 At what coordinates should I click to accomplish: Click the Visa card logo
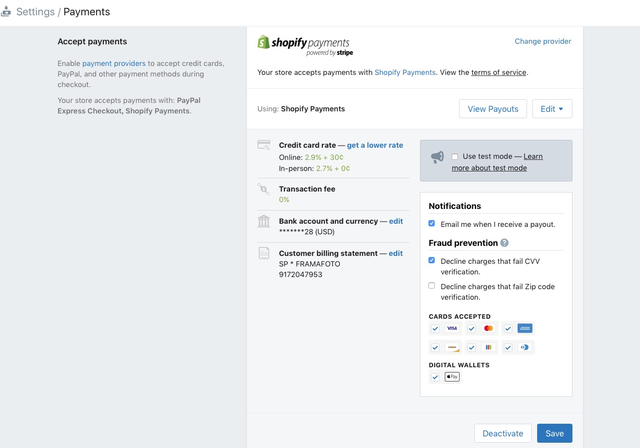(452, 328)
